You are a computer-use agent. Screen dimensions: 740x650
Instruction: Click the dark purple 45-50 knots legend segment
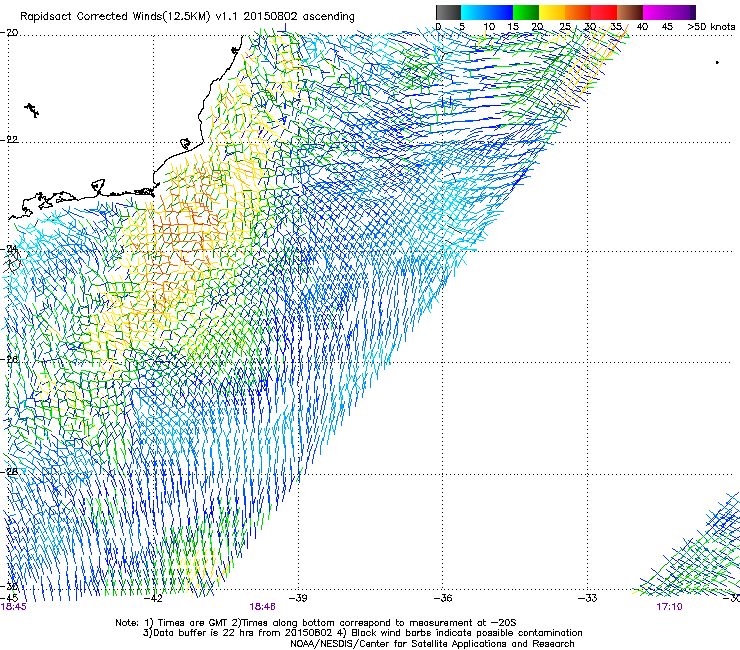coord(682,12)
